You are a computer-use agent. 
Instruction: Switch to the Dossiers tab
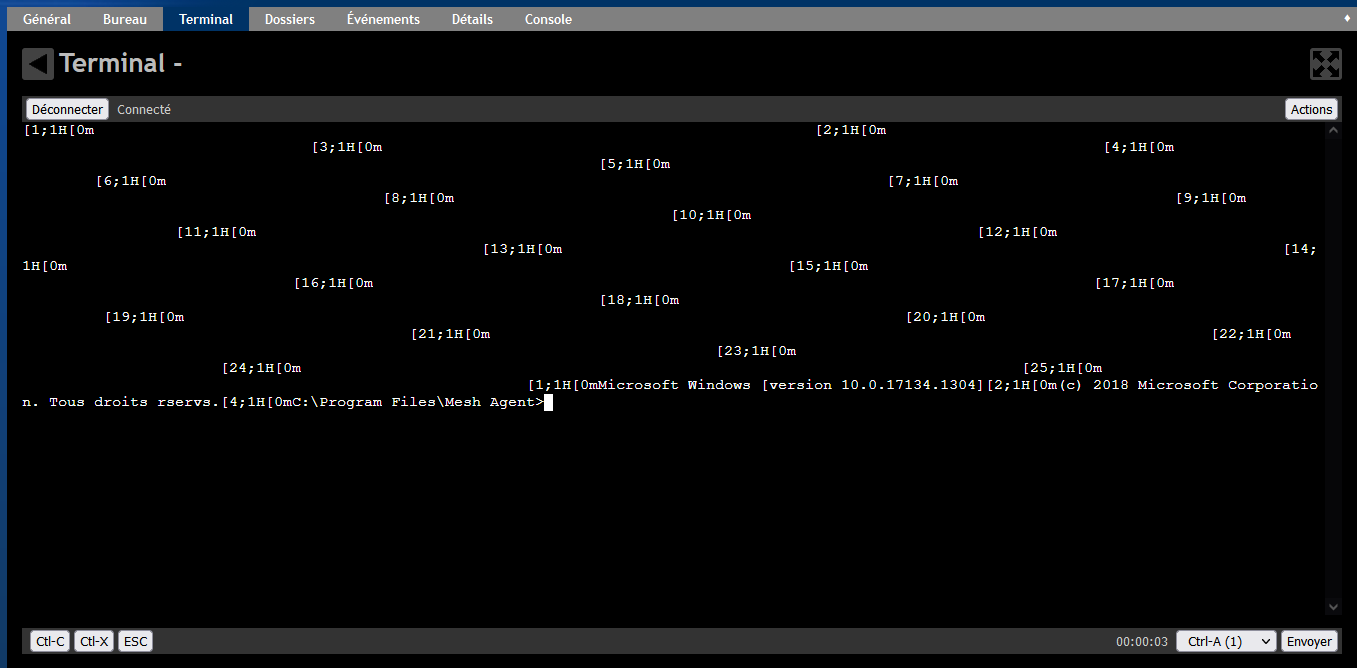[289, 18]
